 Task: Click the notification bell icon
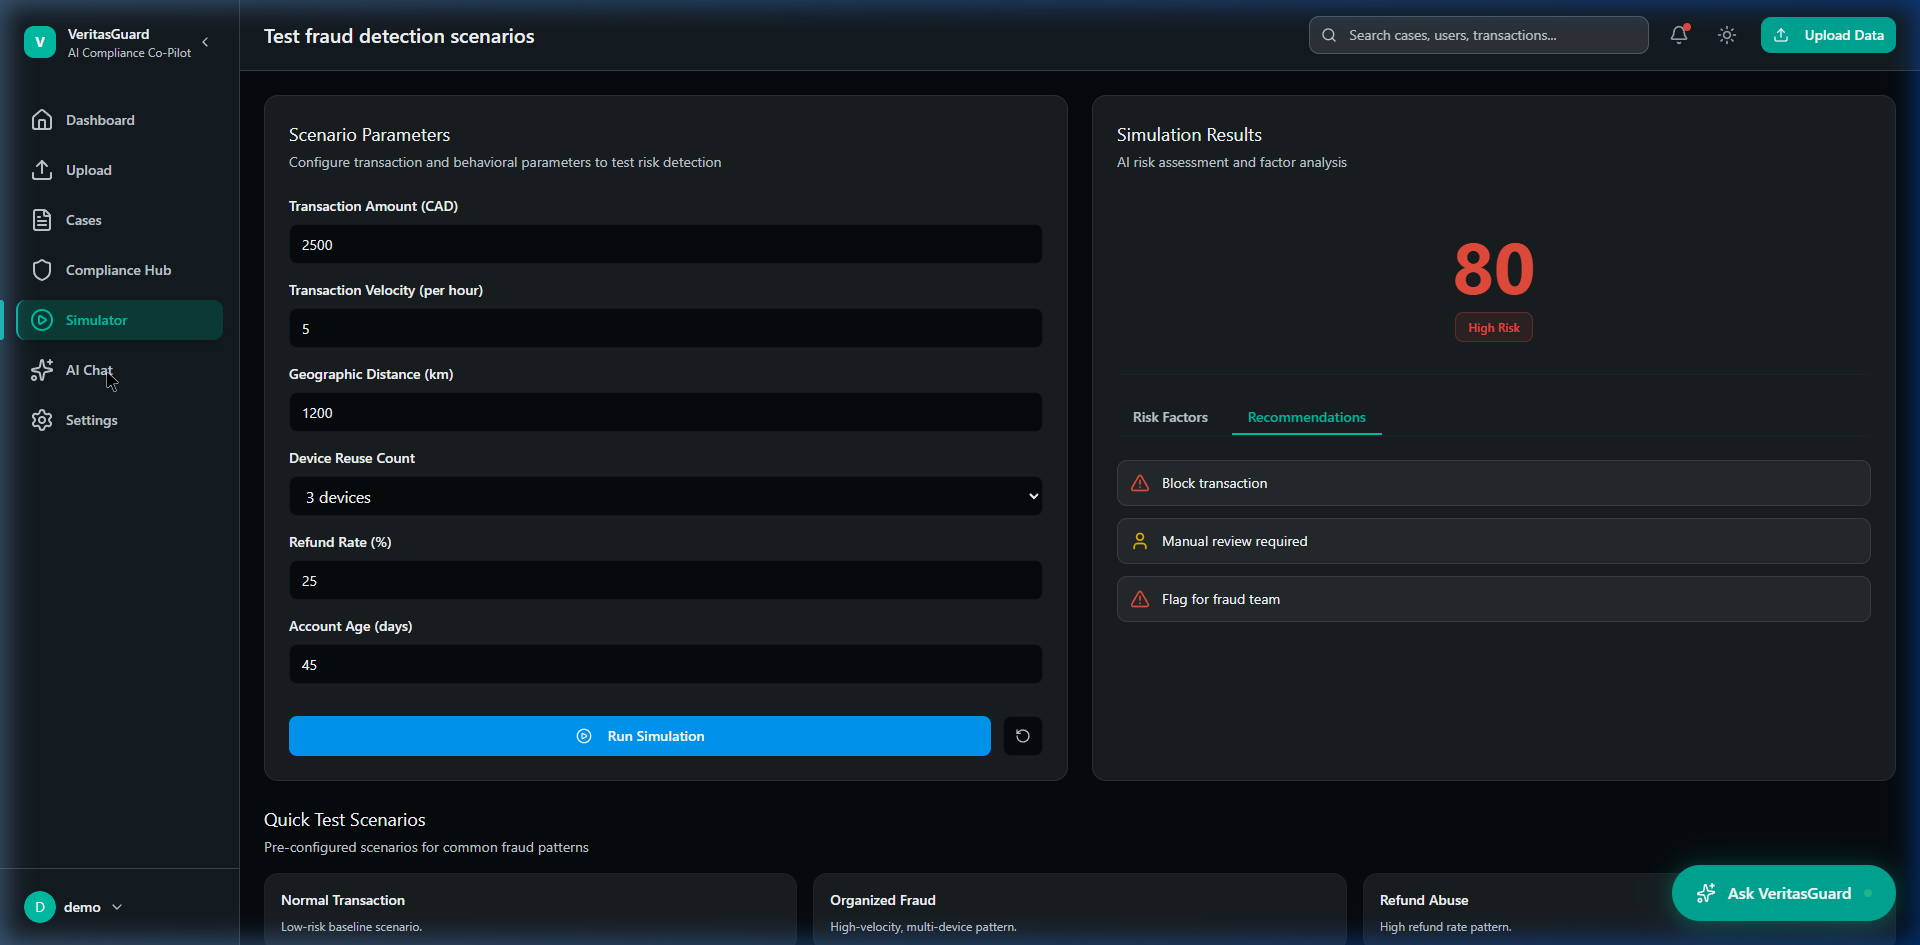1679,35
